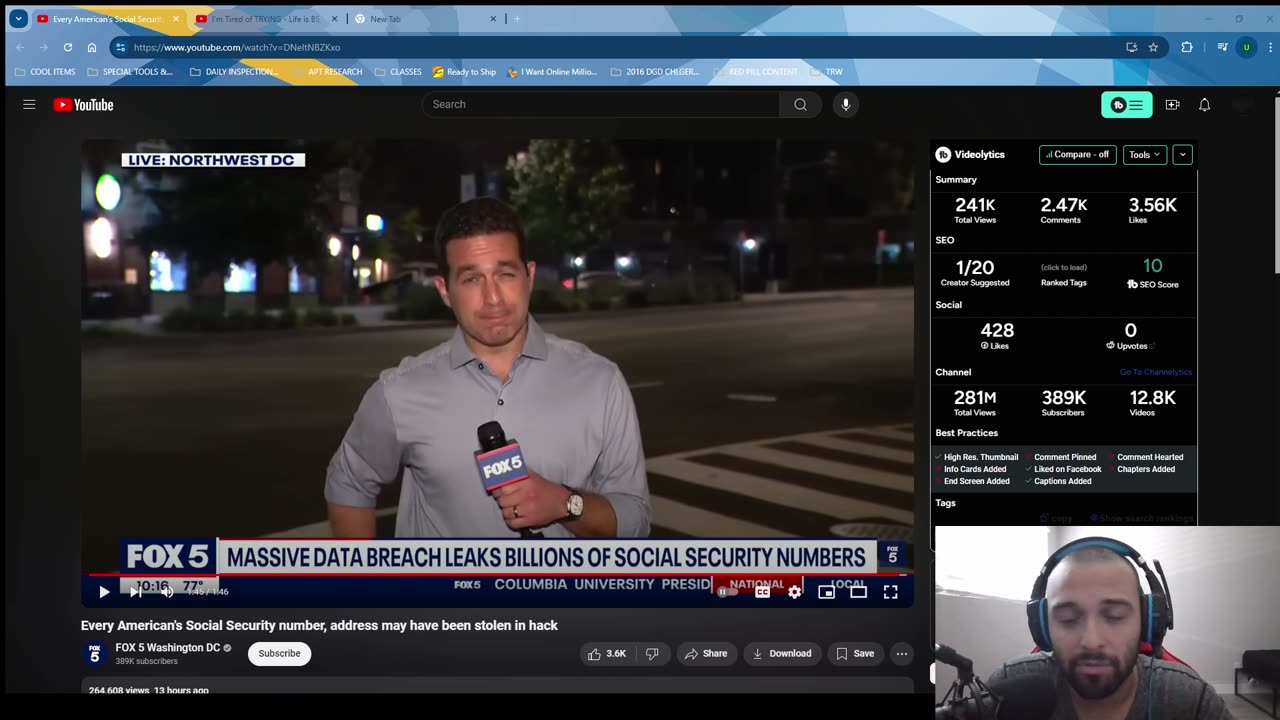Screen dimensions: 1280x720
Task: Save video to a playlist
Action: (855, 654)
